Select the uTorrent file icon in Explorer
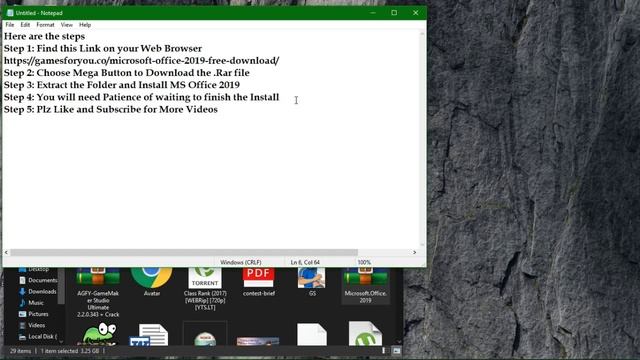 [365, 334]
